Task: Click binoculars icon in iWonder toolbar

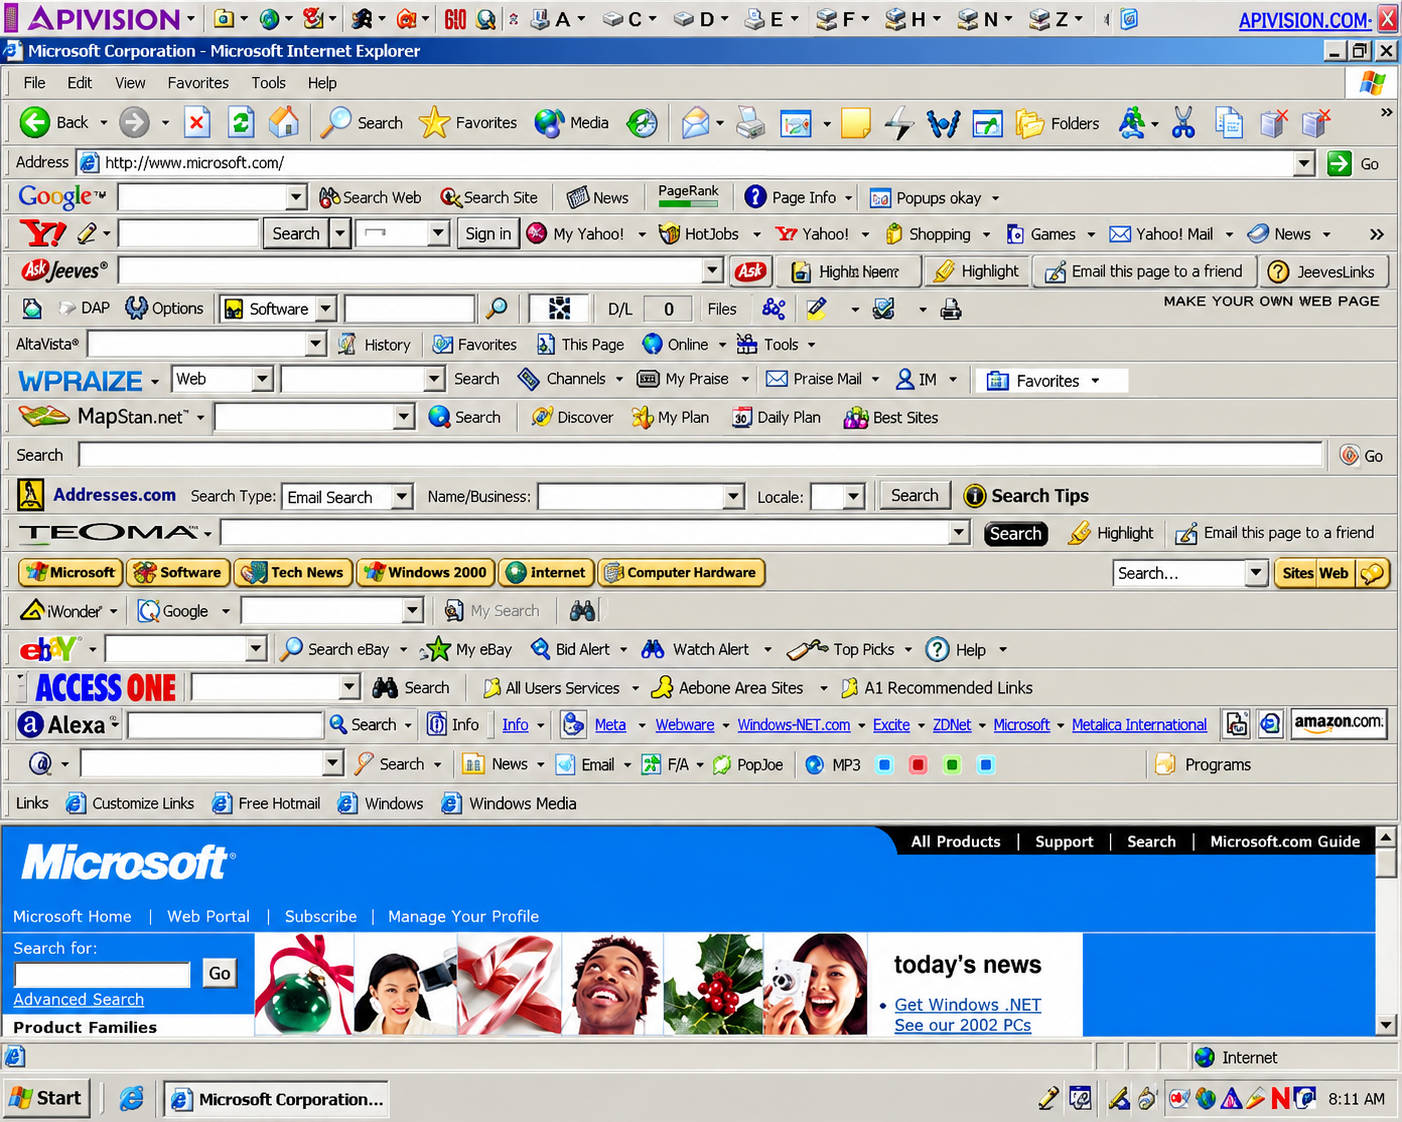Action: [x=582, y=611]
